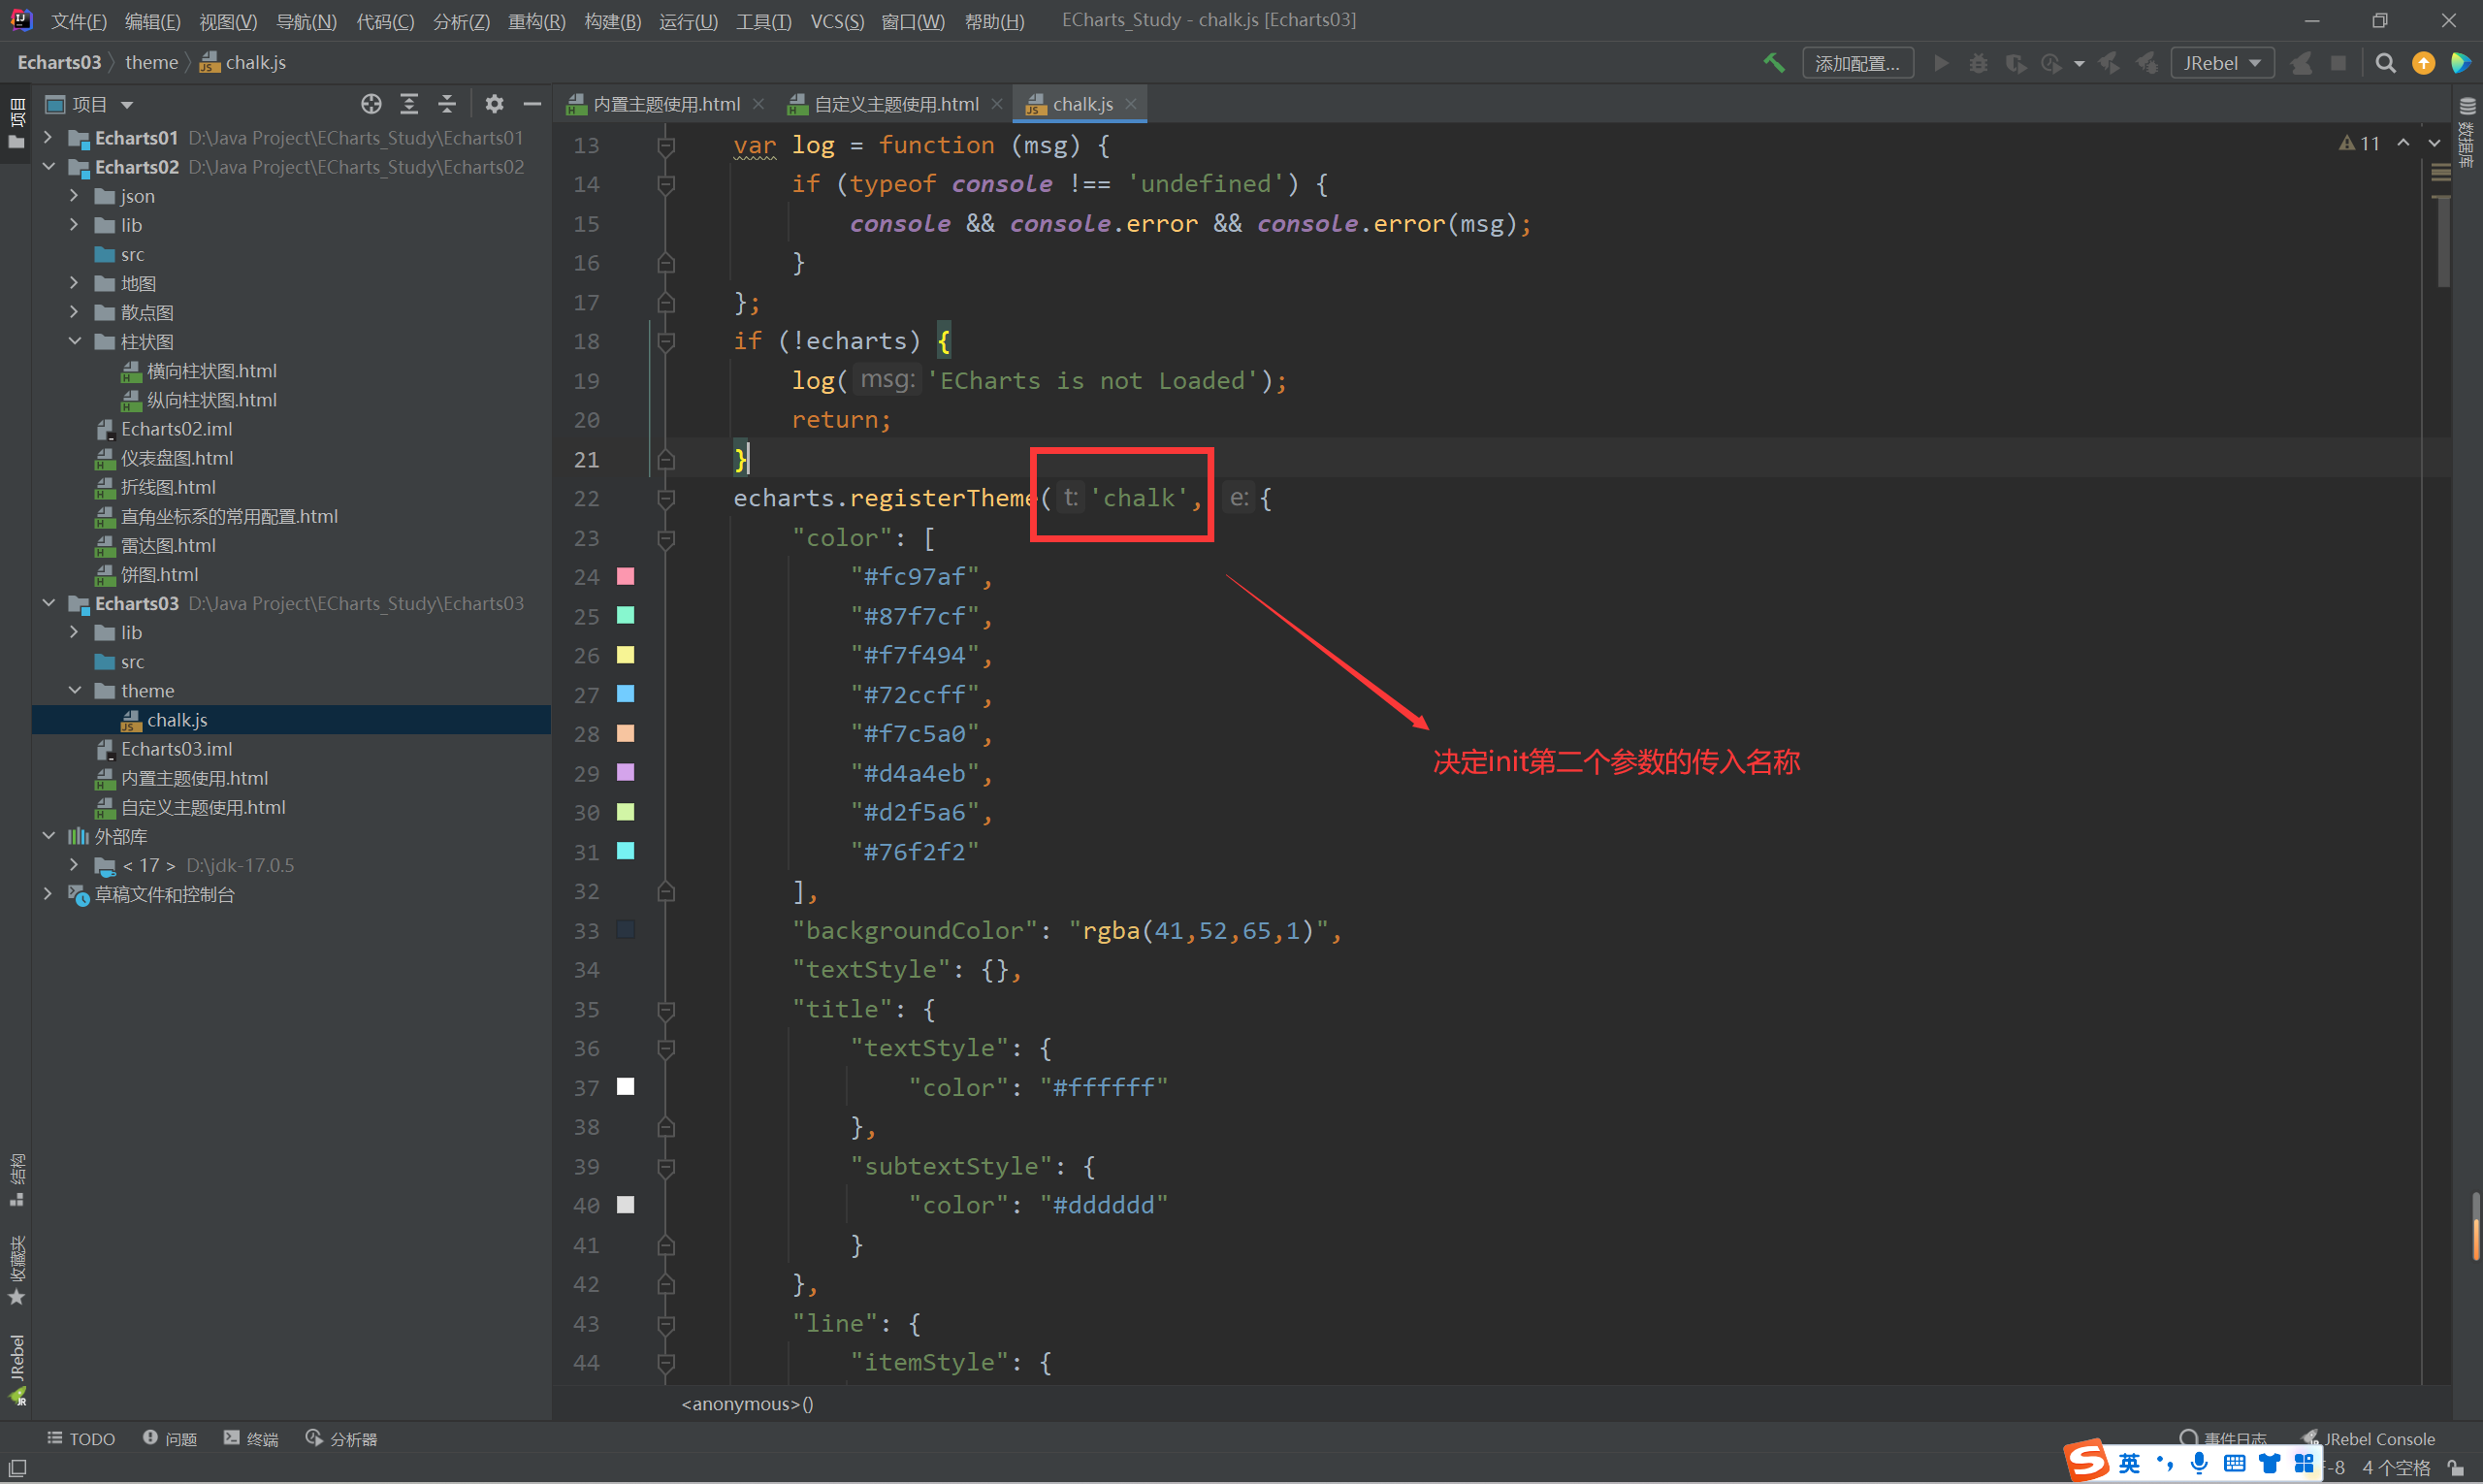This screenshot has height=1484, width=2483.
Task: Expand the Echarts01 module
Action: (48, 138)
